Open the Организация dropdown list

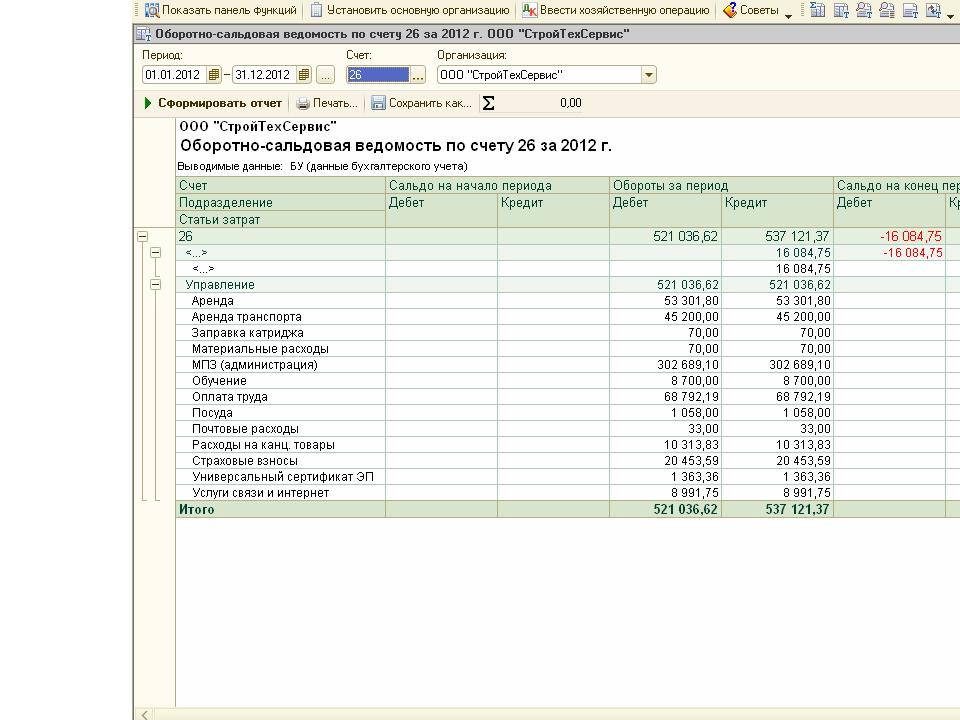click(648, 75)
